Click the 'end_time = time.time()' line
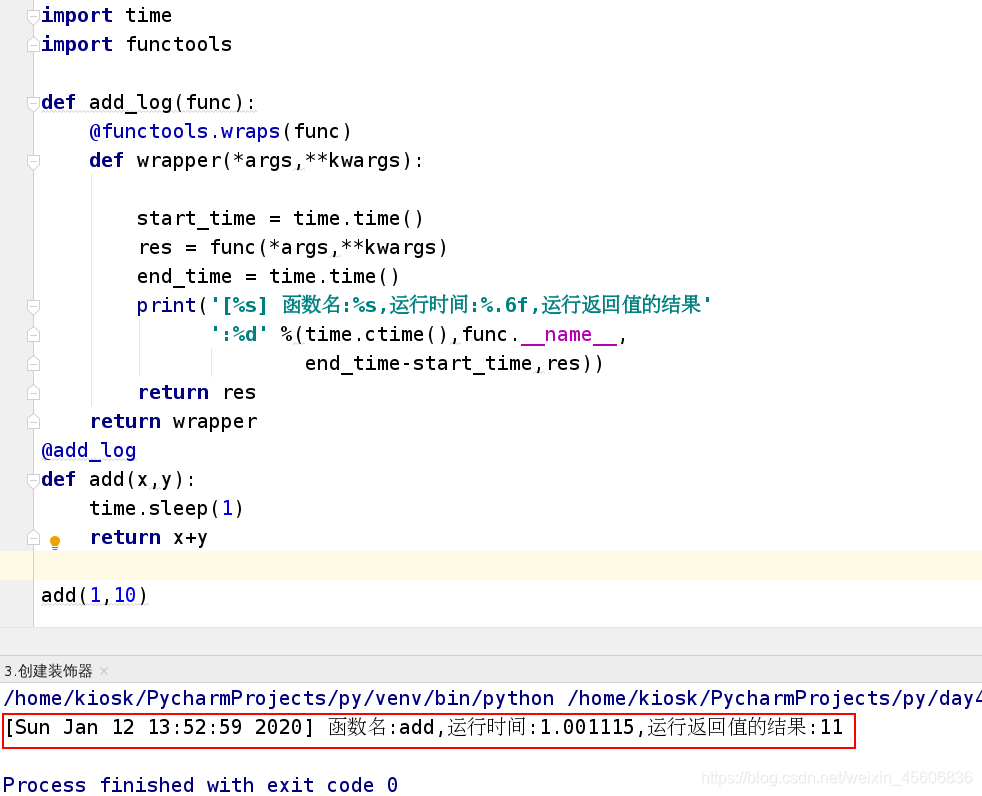Viewport: 982px width, 796px height. [x=268, y=277]
